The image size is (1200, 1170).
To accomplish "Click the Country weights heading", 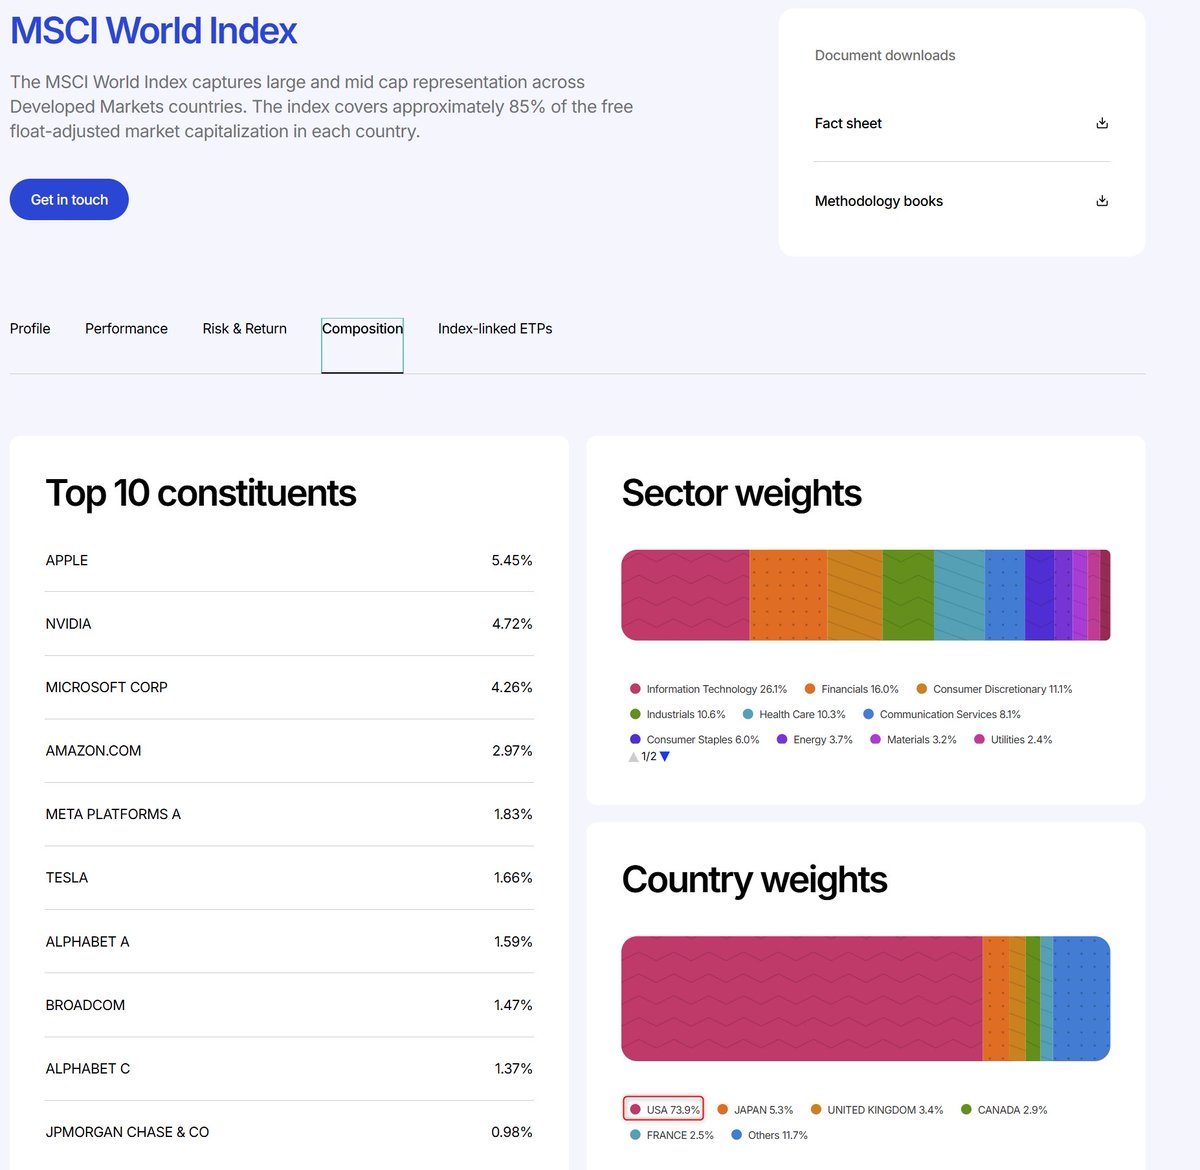I will tap(754, 880).
